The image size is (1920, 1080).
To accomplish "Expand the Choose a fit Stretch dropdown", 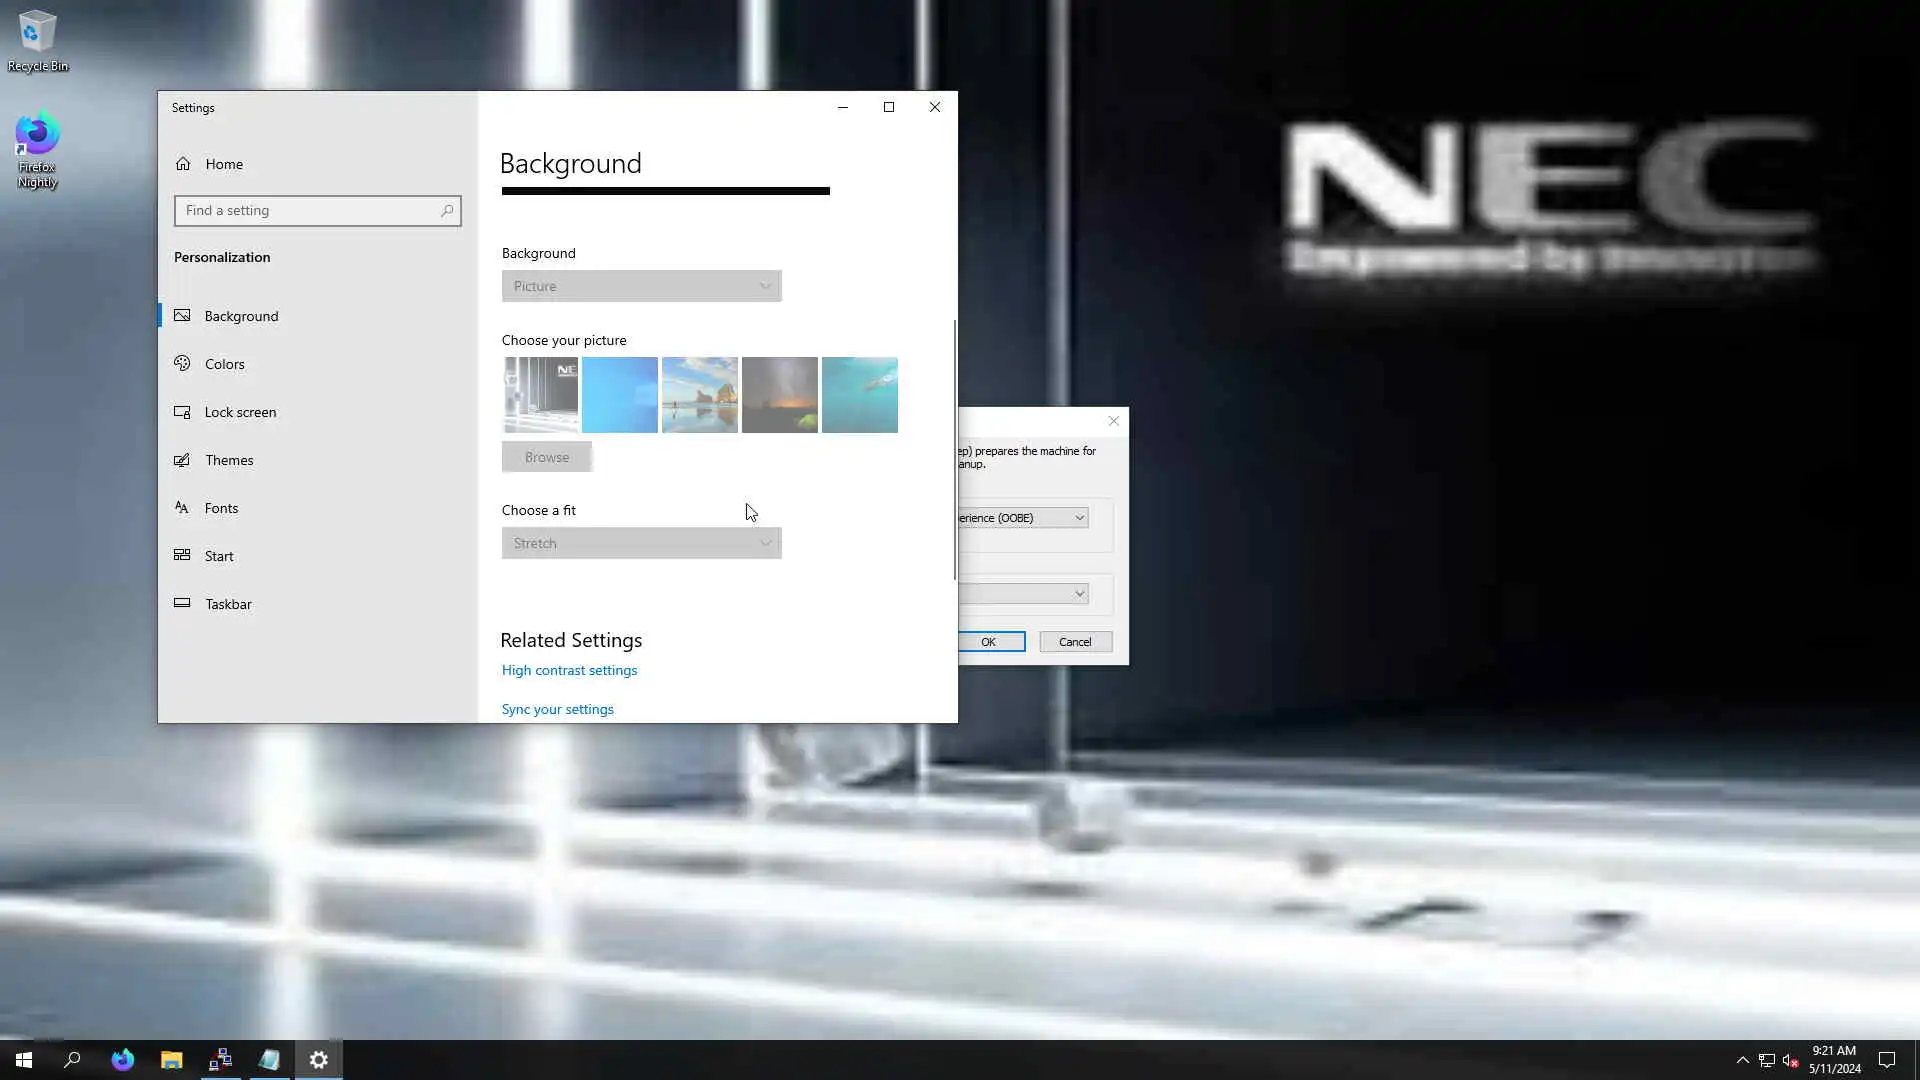I will tap(641, 543).
